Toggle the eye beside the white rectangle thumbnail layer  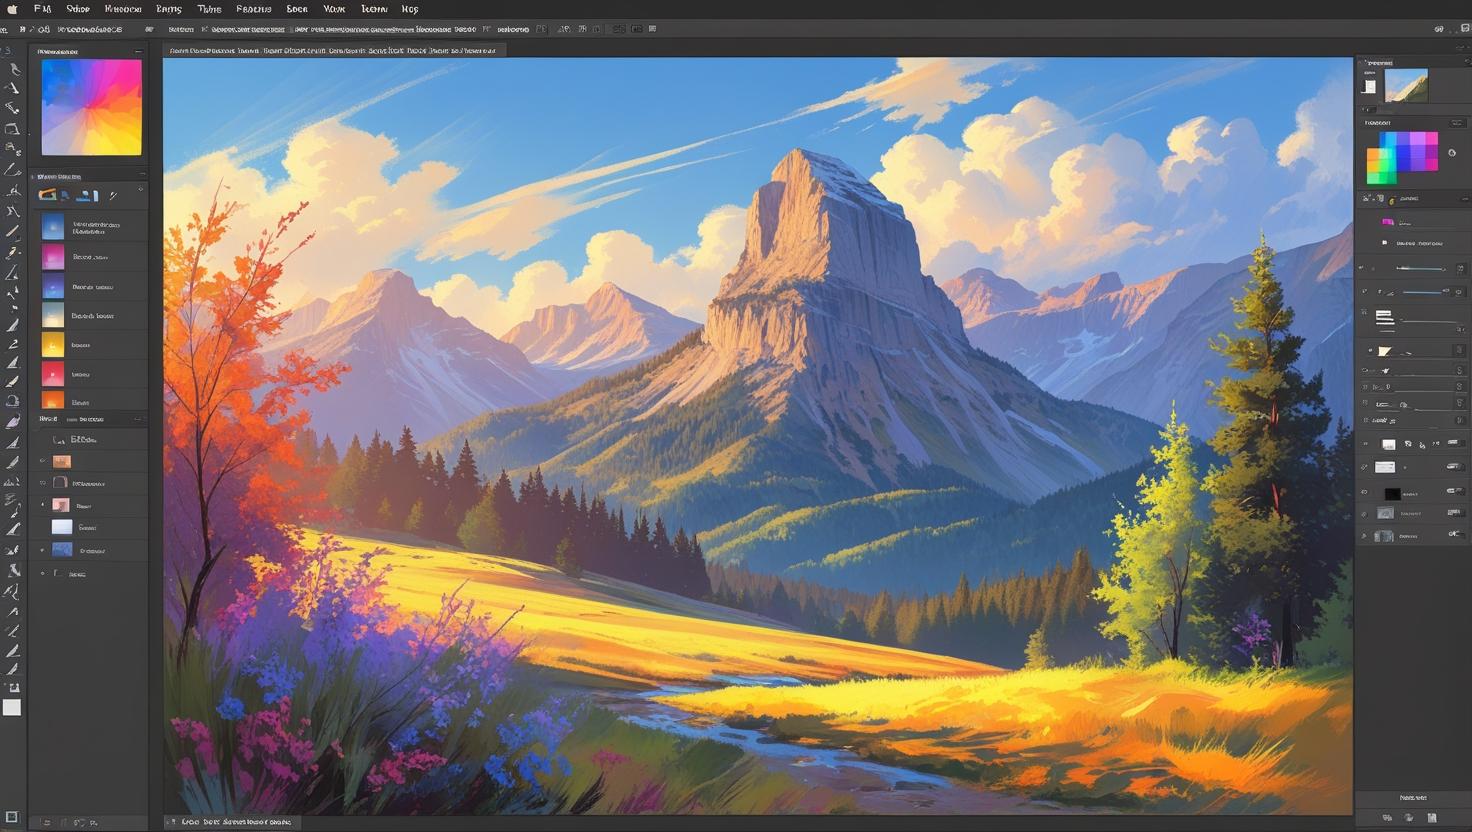pos(1365,466)
